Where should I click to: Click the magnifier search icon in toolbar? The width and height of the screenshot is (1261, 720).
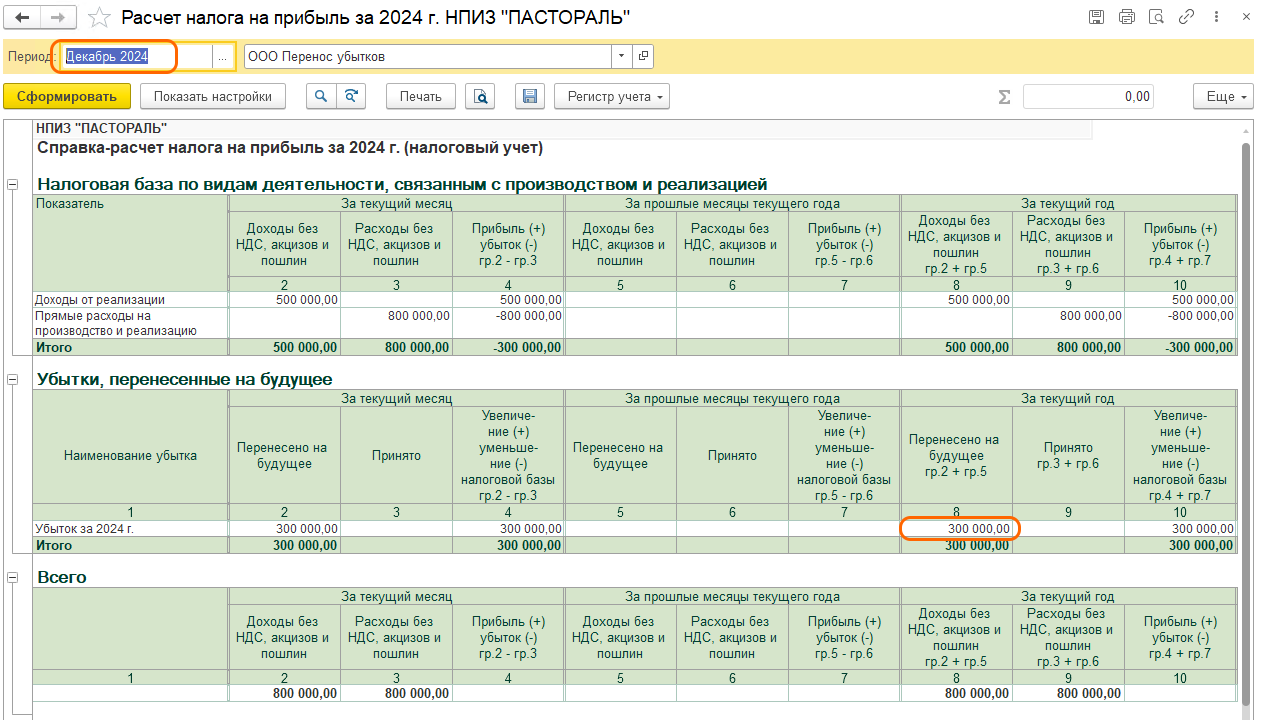(321, 96)
